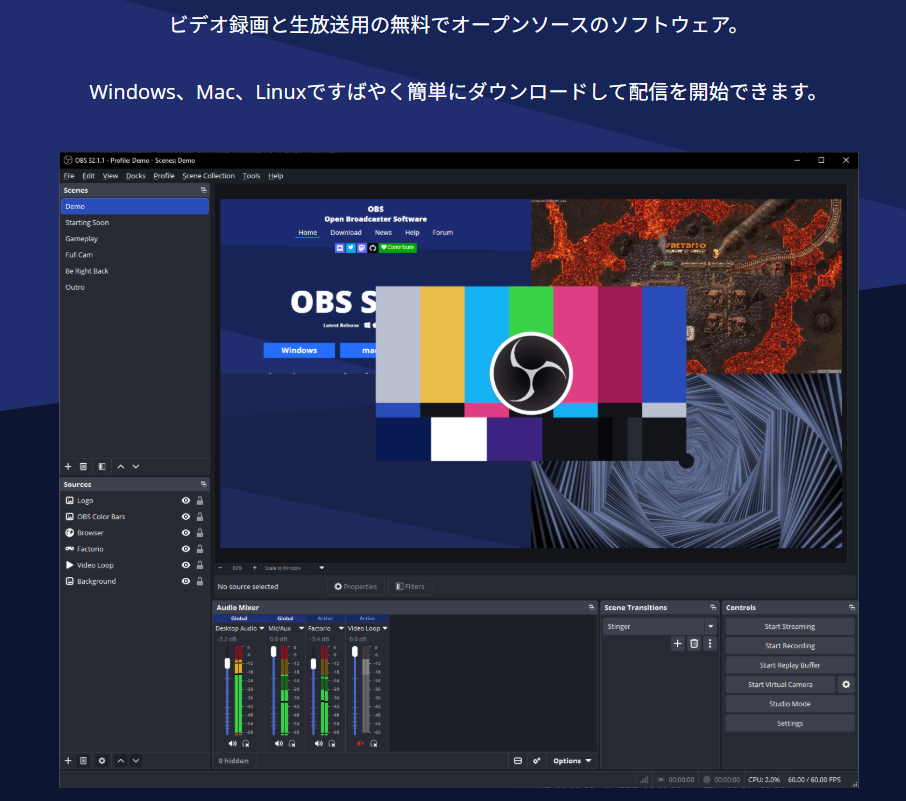This screenshot has height=801, width=906.
Task: Select the Starting Soon scene
Action: click(88, 223)
